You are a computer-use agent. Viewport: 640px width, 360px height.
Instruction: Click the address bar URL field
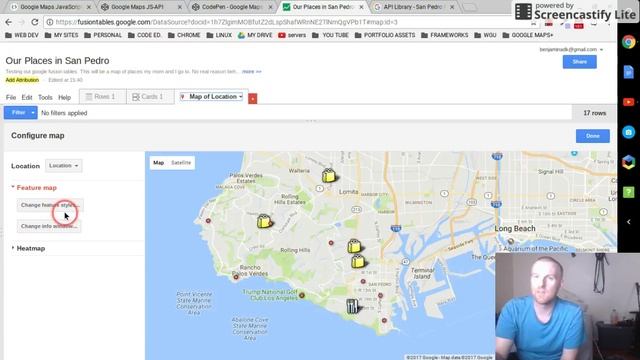point(286,22)
